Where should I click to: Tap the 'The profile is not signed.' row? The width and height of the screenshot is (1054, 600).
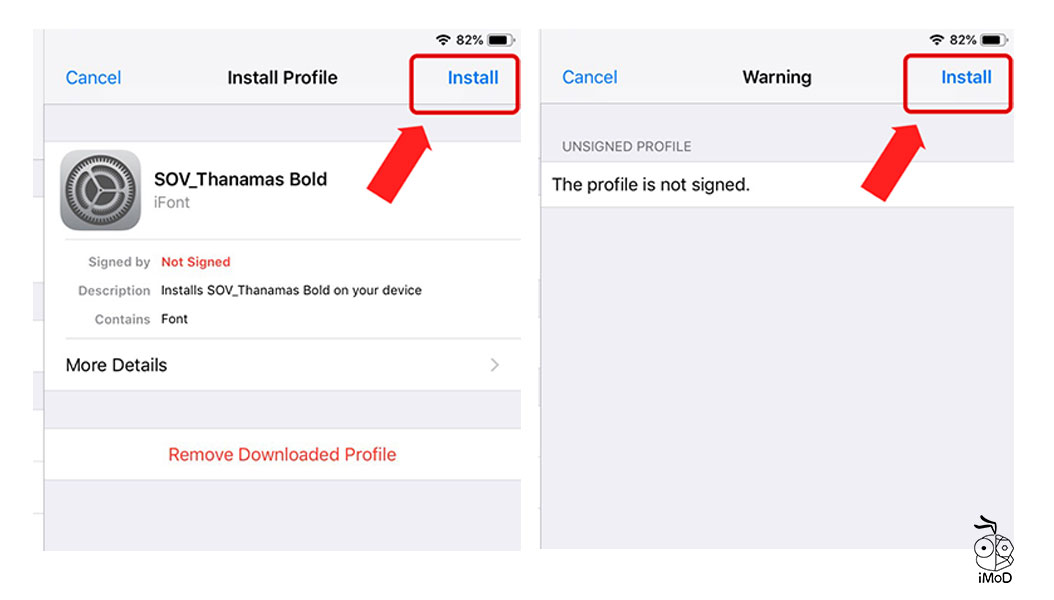click(651, 184)
